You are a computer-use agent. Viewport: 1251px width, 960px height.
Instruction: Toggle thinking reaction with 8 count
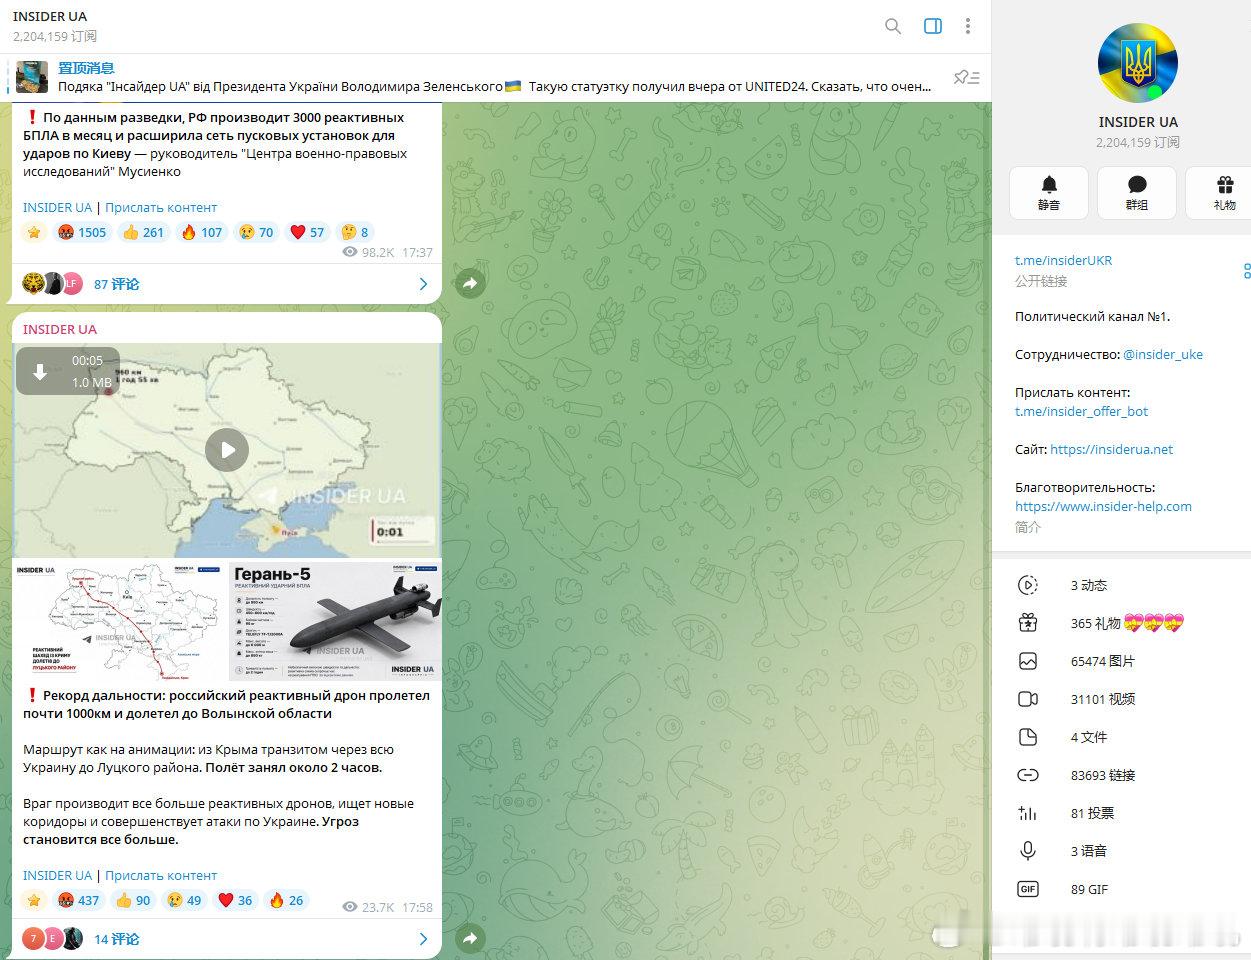pyautogui.click(x=356, y=232)
